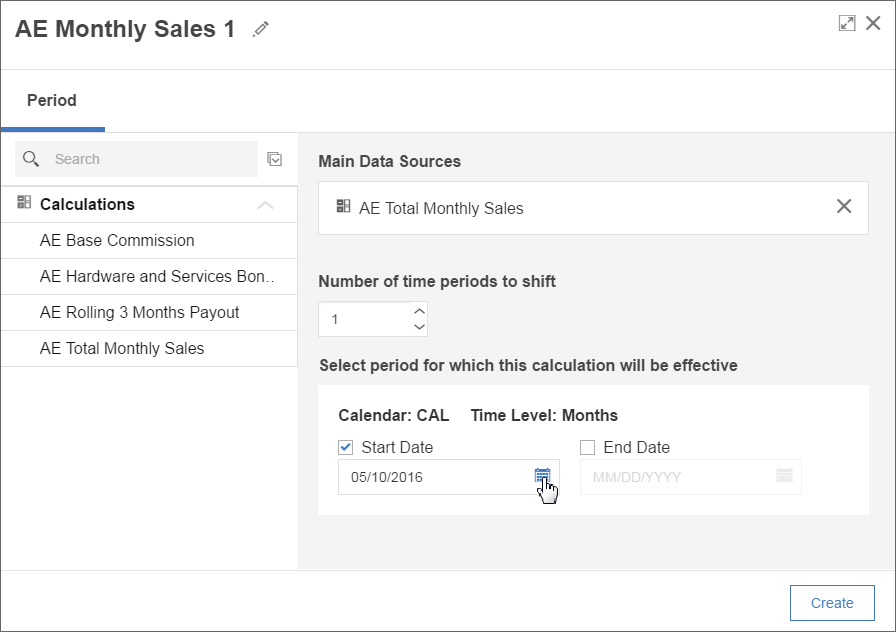Viewport: 896px width, 632px height.
Task: Switch to the Period tab
Action: [x=52, y=100]
